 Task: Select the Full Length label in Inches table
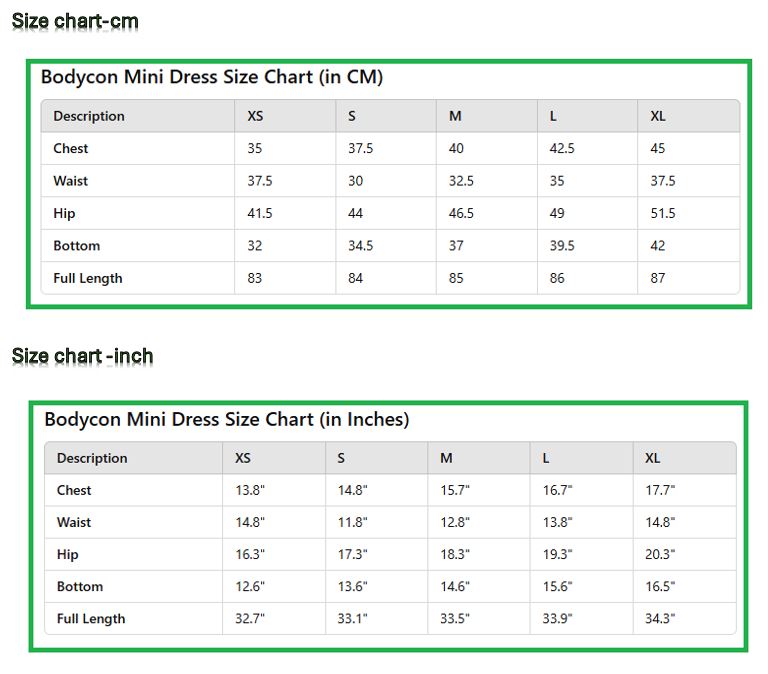coord(91,619)
